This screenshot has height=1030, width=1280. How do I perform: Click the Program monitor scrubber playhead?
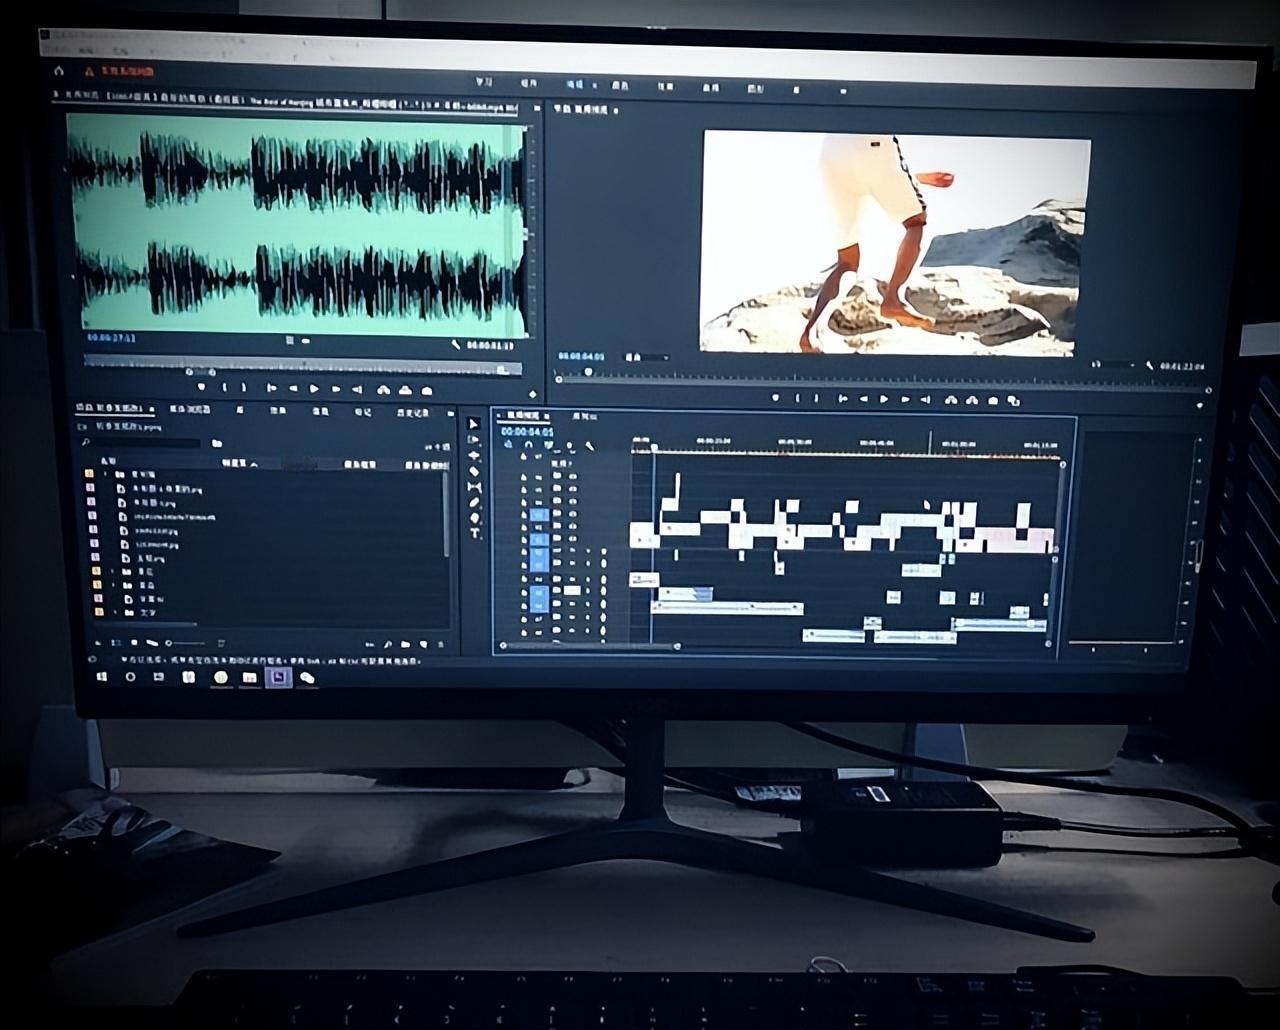588,373
